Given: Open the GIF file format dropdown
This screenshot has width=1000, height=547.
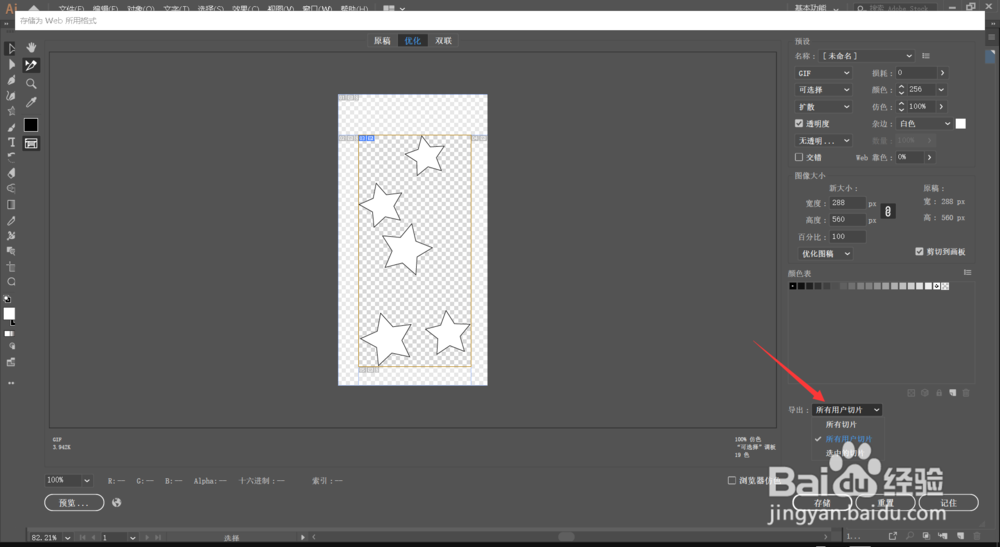Looking at the screenshot, I should [x=823, y=73].
